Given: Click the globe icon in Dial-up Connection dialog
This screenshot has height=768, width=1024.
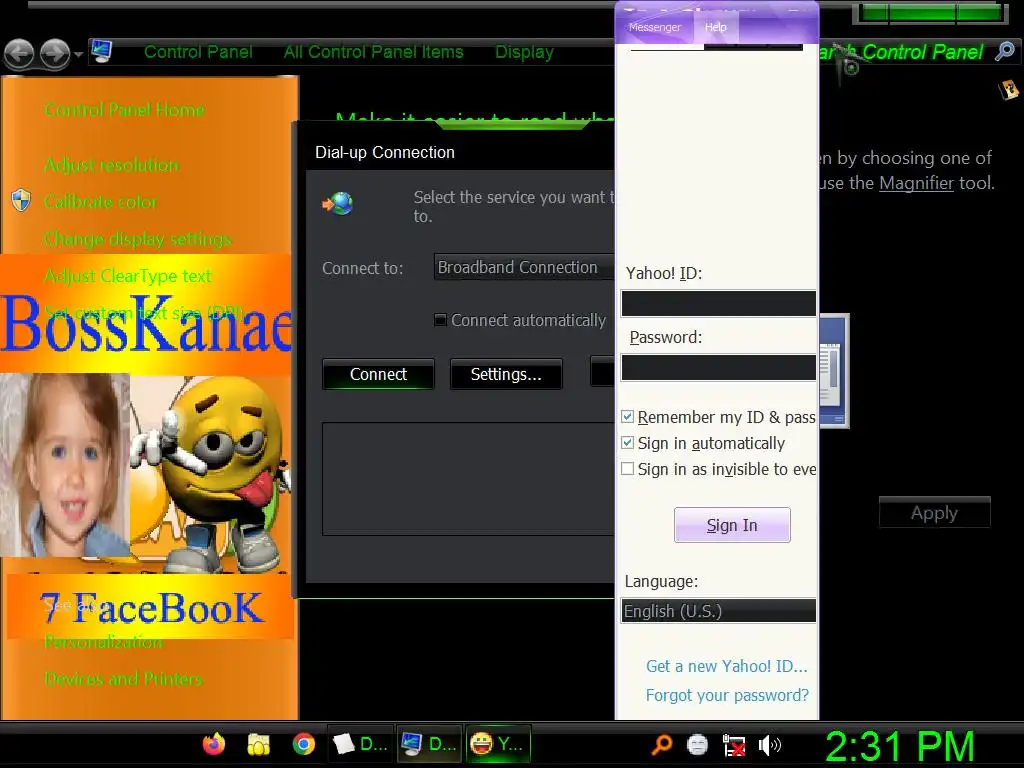Looking at the screenshot, I should click(338, 204).
